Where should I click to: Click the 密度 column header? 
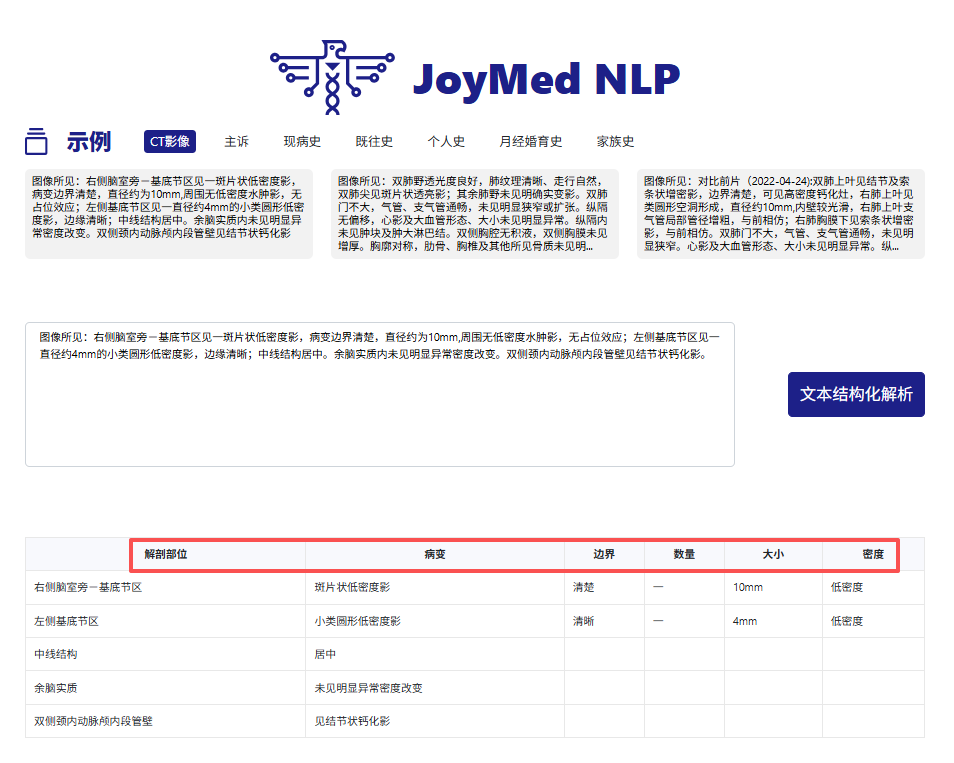[x=872, y=554]
